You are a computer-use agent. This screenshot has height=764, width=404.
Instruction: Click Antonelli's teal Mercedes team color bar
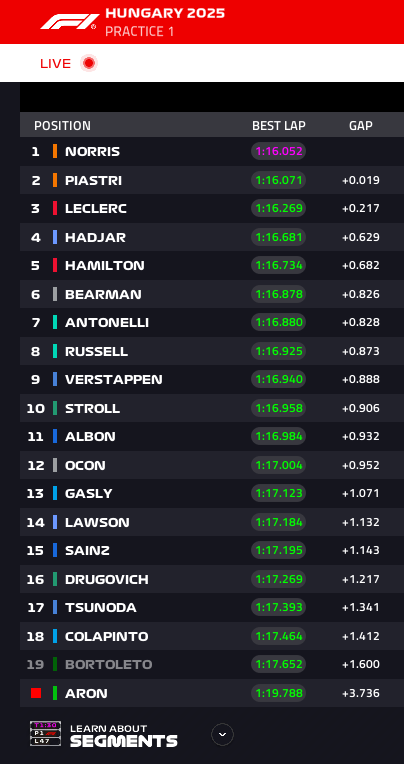55,322
